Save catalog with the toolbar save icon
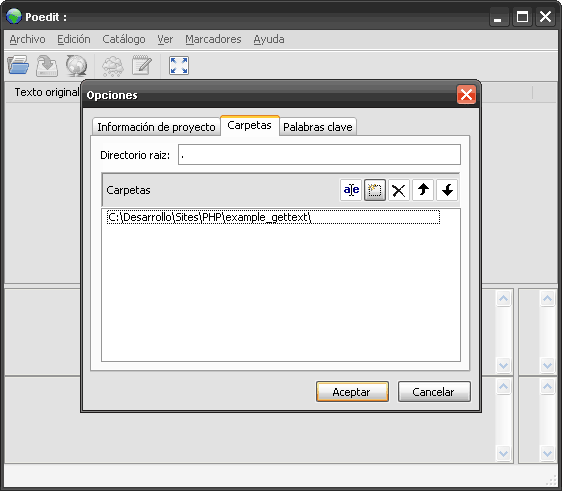 pos(47,66)
